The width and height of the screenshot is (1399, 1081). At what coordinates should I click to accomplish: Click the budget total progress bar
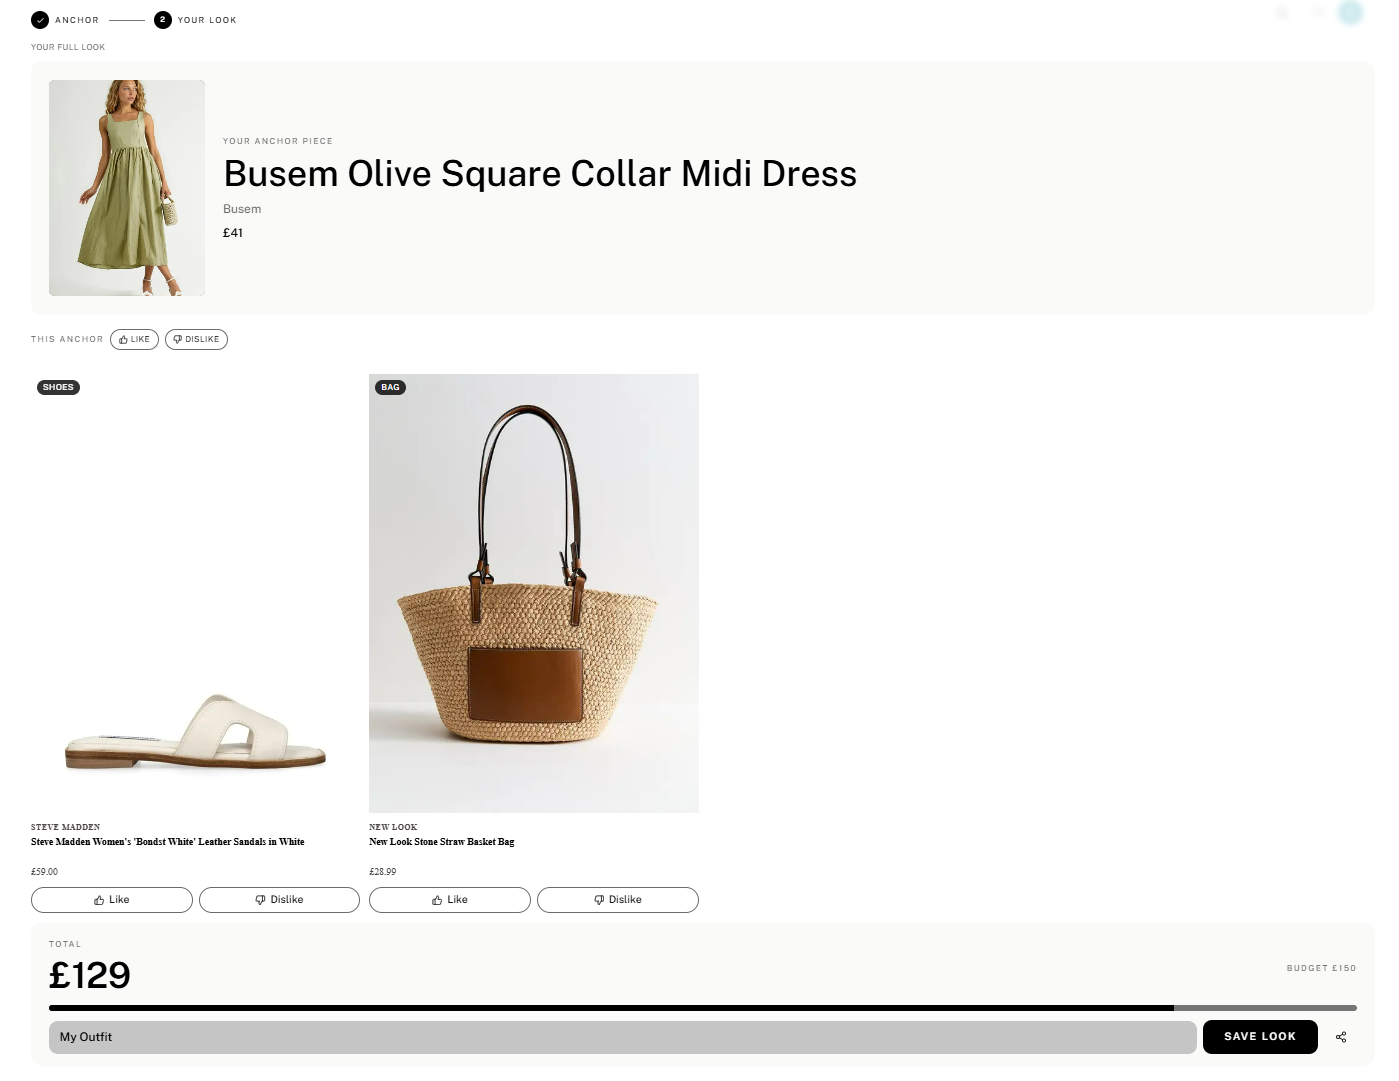pos(703,1008)
